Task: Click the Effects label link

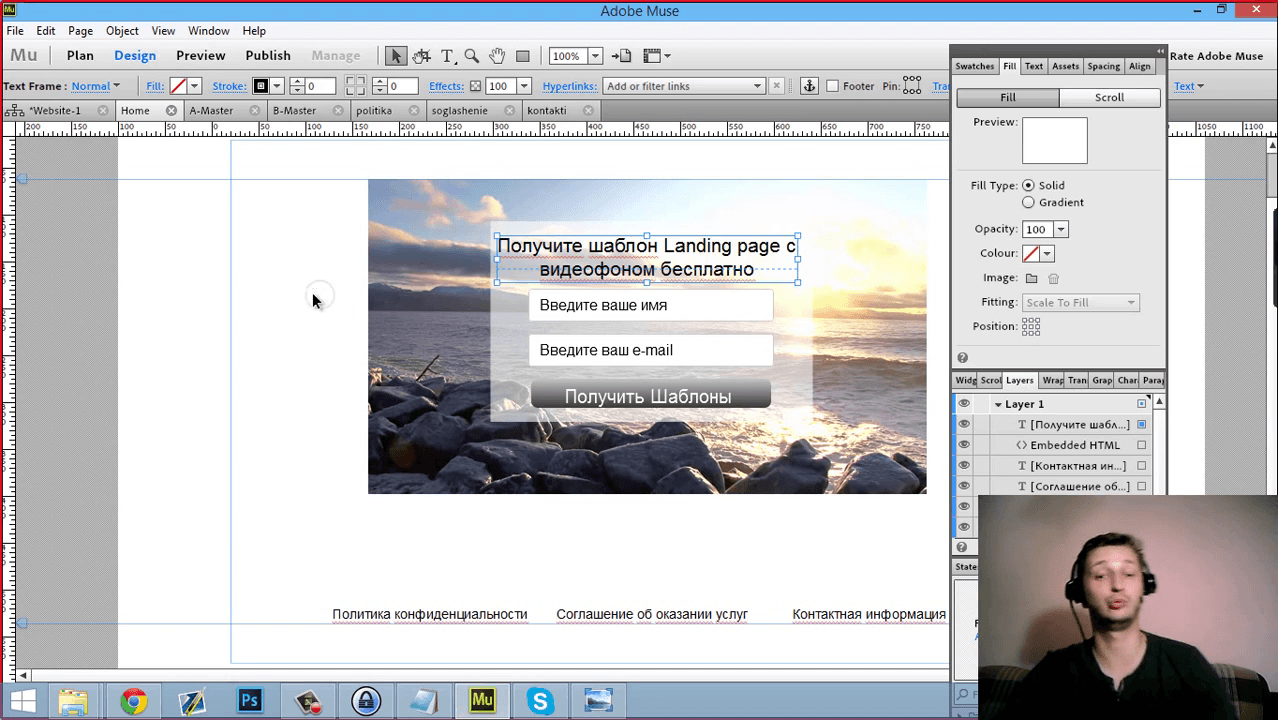Action: [446, 86]
